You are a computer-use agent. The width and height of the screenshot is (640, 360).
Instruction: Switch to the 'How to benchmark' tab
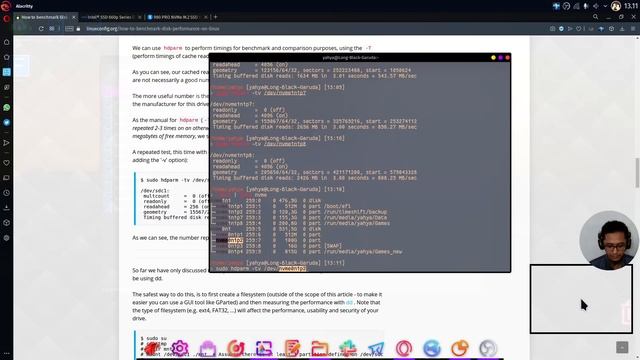coord(46,17)
